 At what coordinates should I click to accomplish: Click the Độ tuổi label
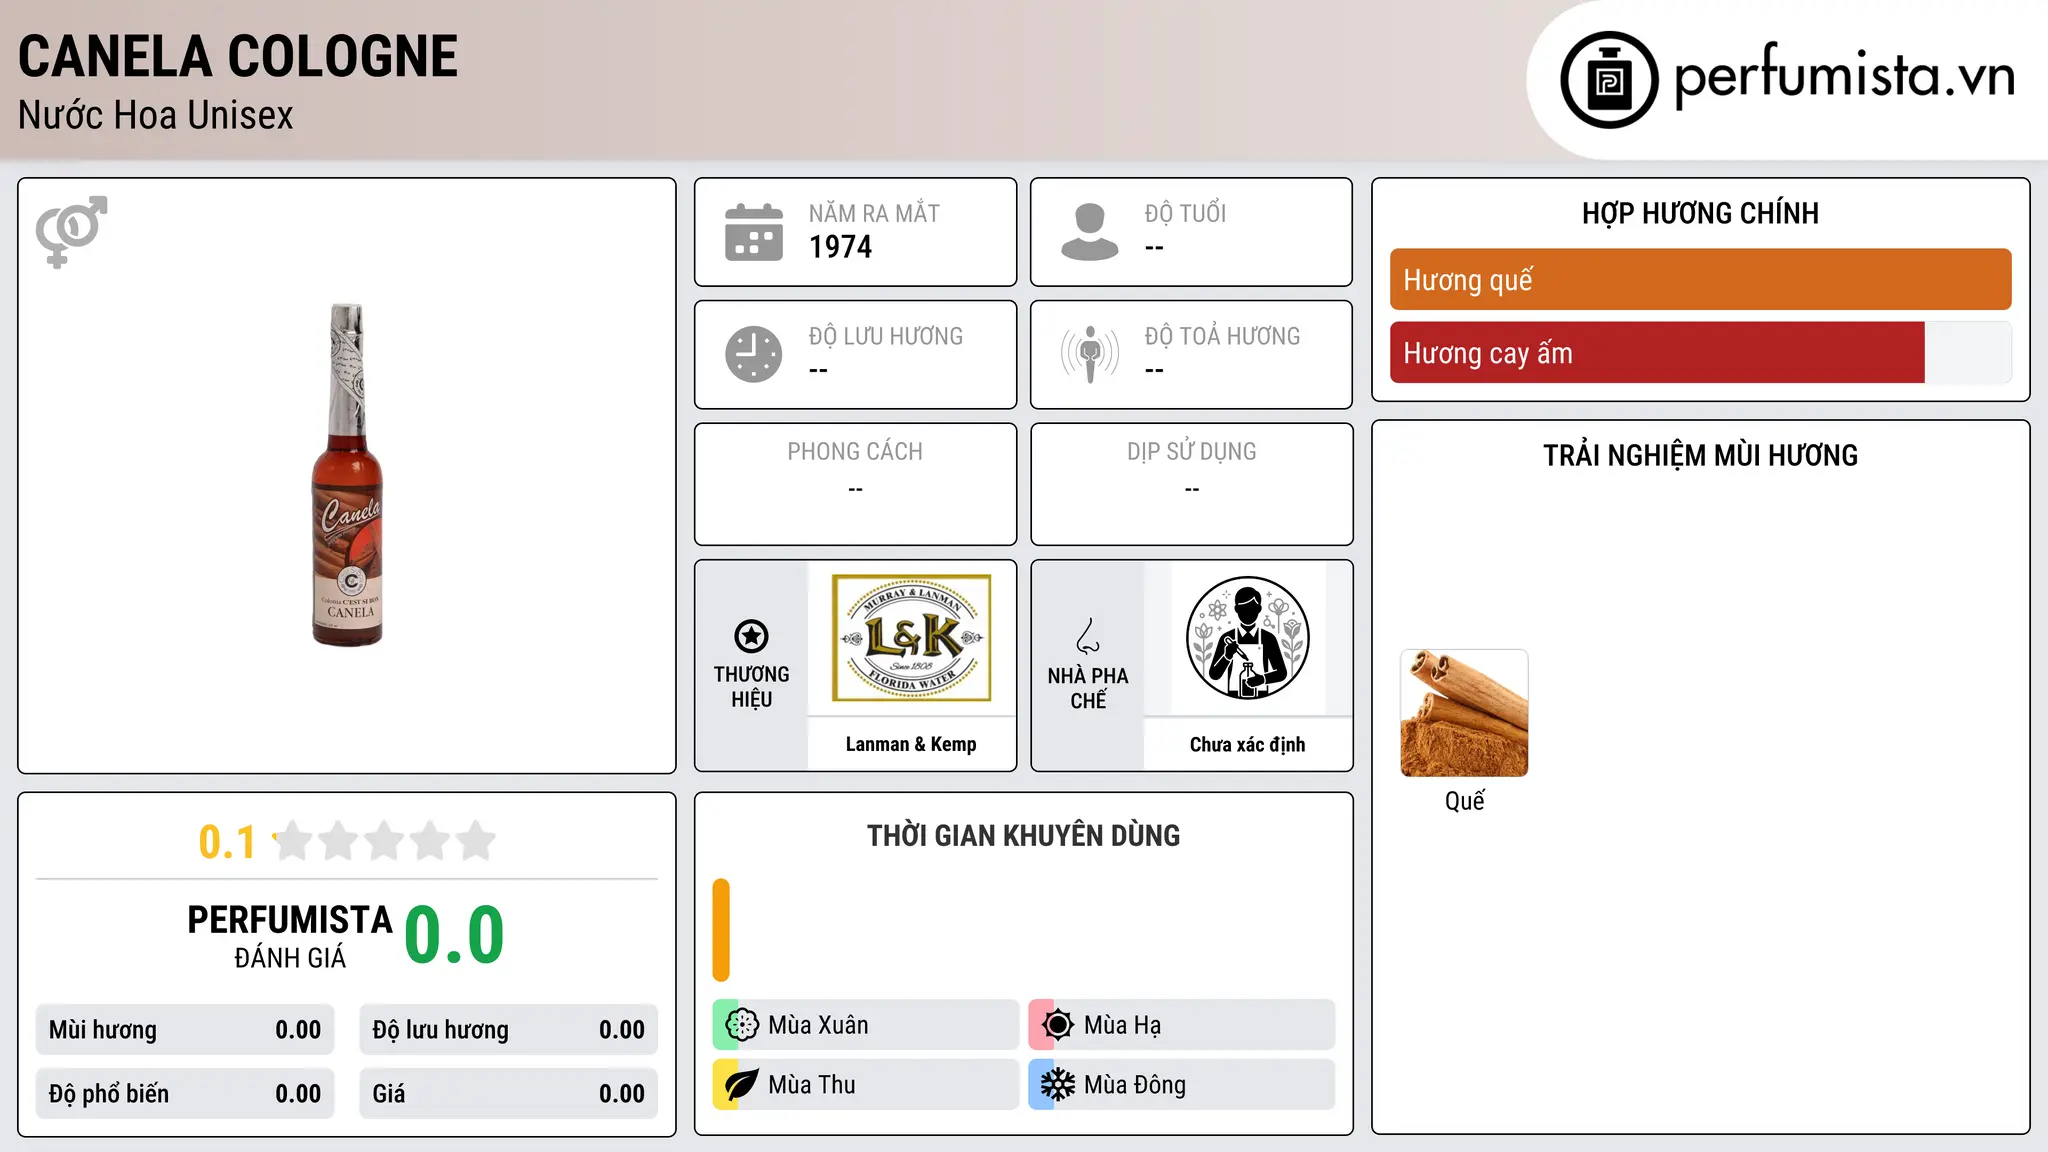click(x=1185, y=213)
